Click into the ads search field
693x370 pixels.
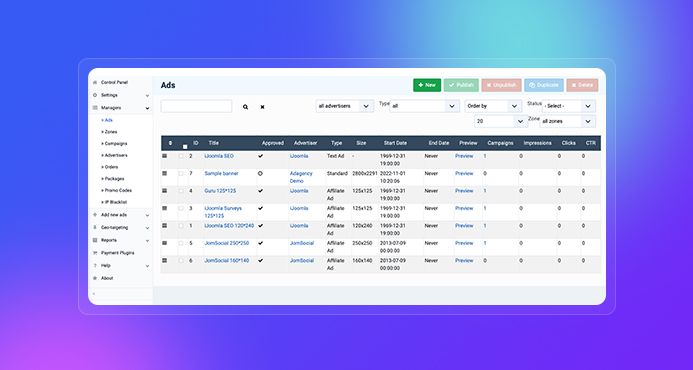[x=196, y=106]
